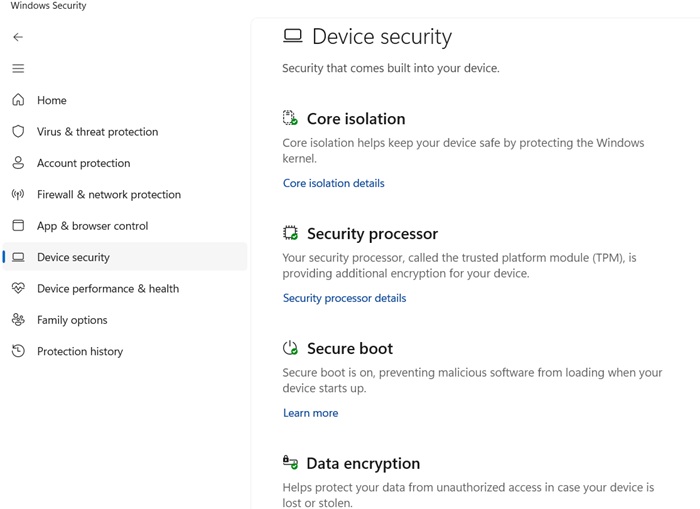Open Device performance & health label
This screenshot has width=700, height=509.
point(108,288)
